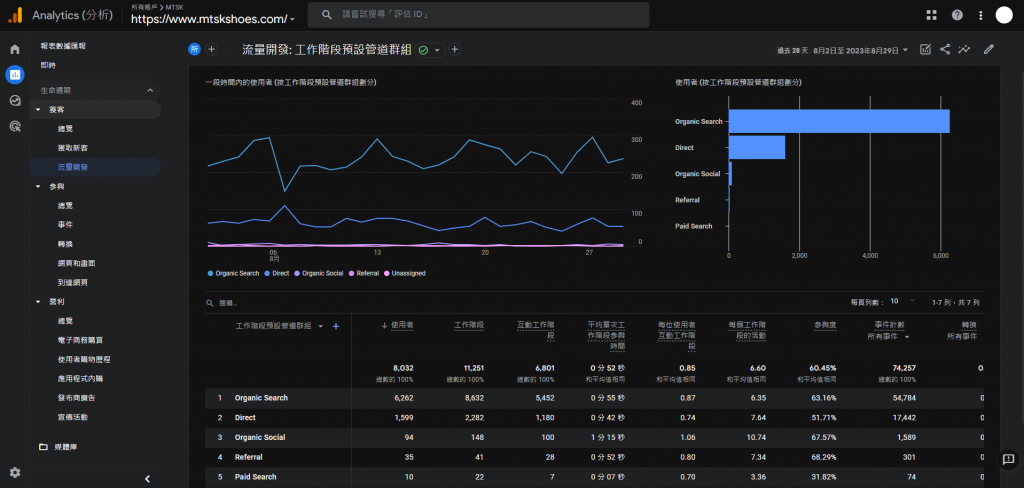The height and width of the screenshot is (488, 1024).
Task: Open the customize report icon
Action: 925,49
